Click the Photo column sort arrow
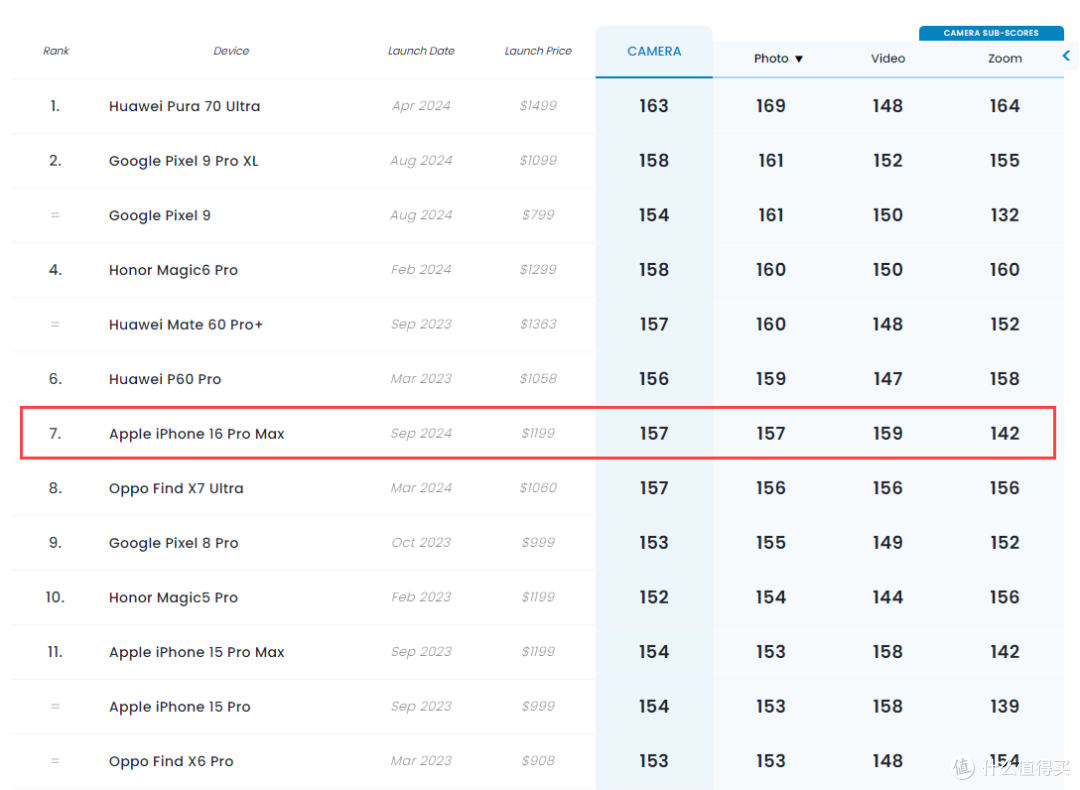Screen dimensions: 1080x790 [x=799, y=59]
